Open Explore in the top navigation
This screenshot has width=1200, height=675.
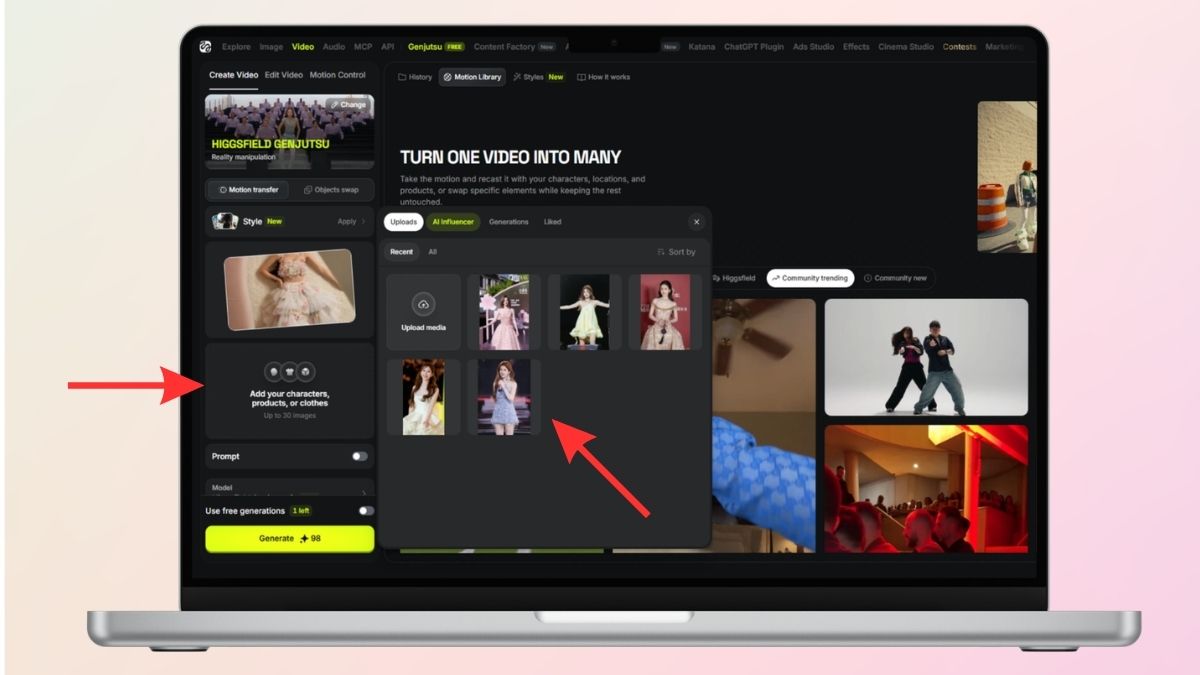pos(237,46)
